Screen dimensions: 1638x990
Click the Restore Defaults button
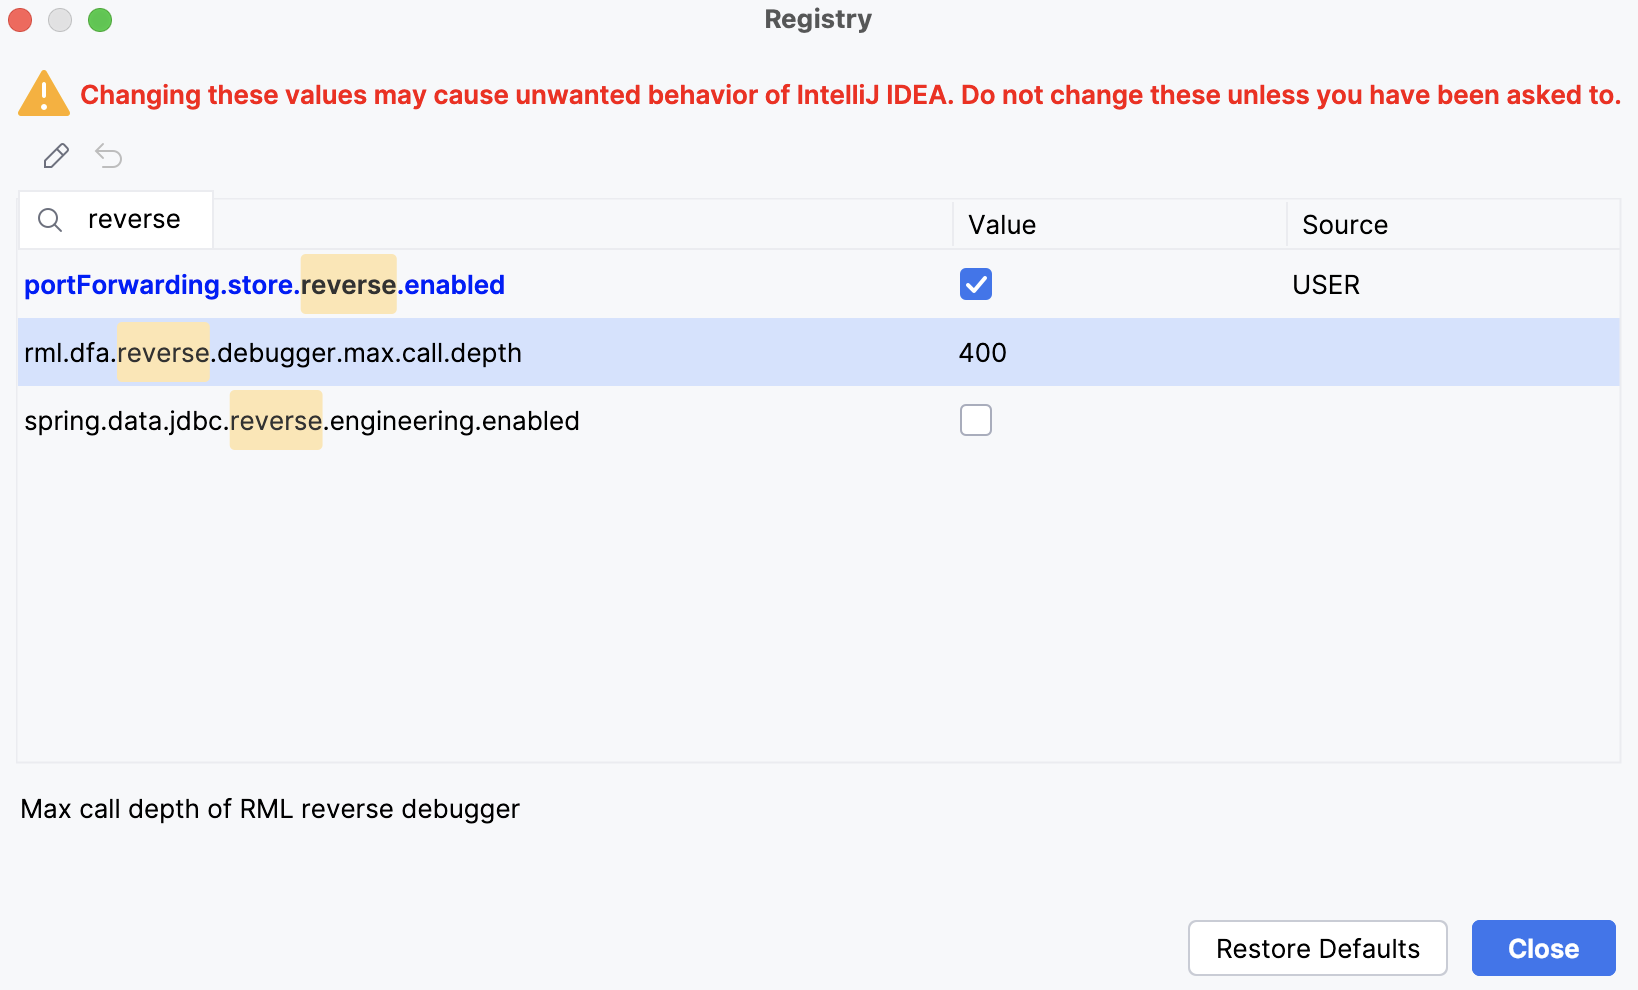click(1317, 948)
